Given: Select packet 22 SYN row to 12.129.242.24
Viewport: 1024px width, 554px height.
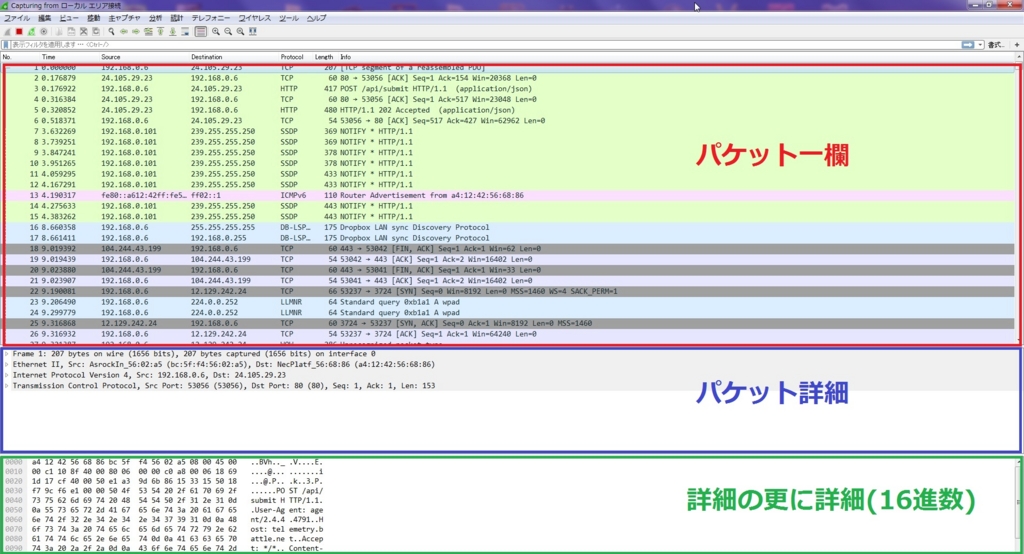Looking at the screenshot, I should (x=509, y=291).
